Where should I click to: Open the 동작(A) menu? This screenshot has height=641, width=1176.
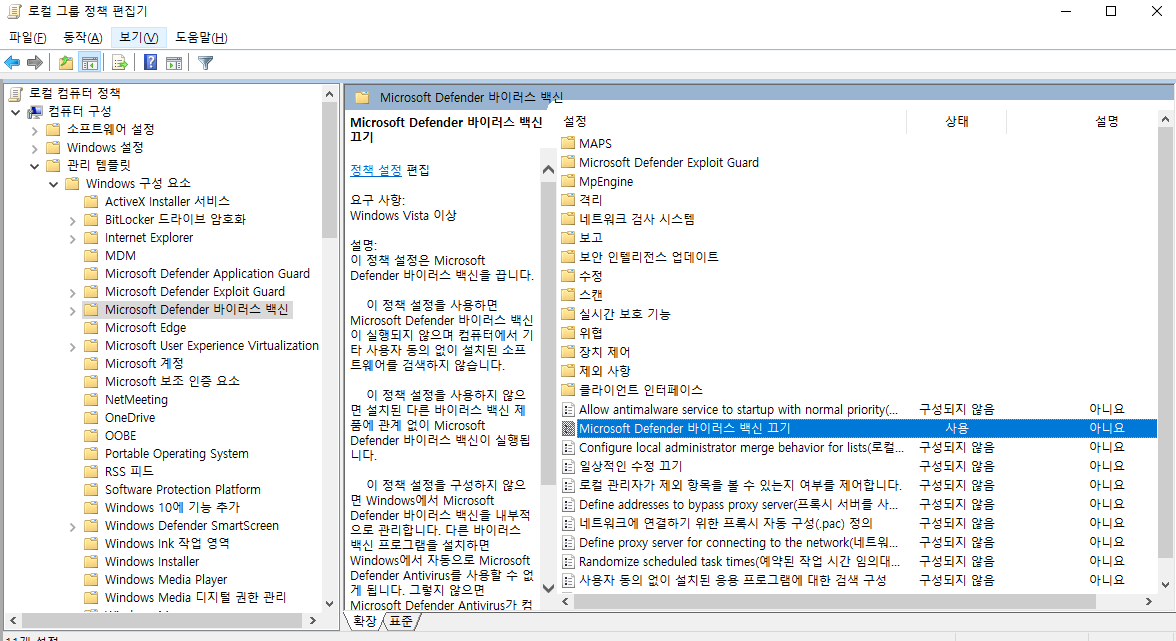pos(82,37)
